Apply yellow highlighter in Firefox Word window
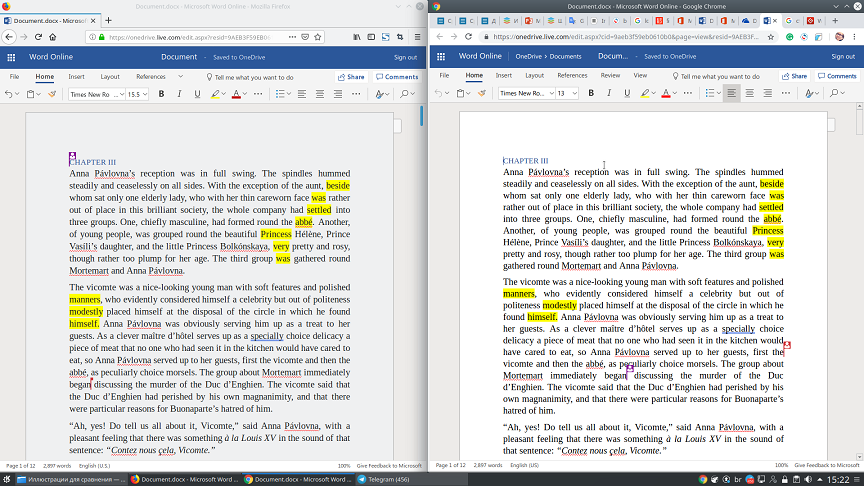 pos(215,94)
